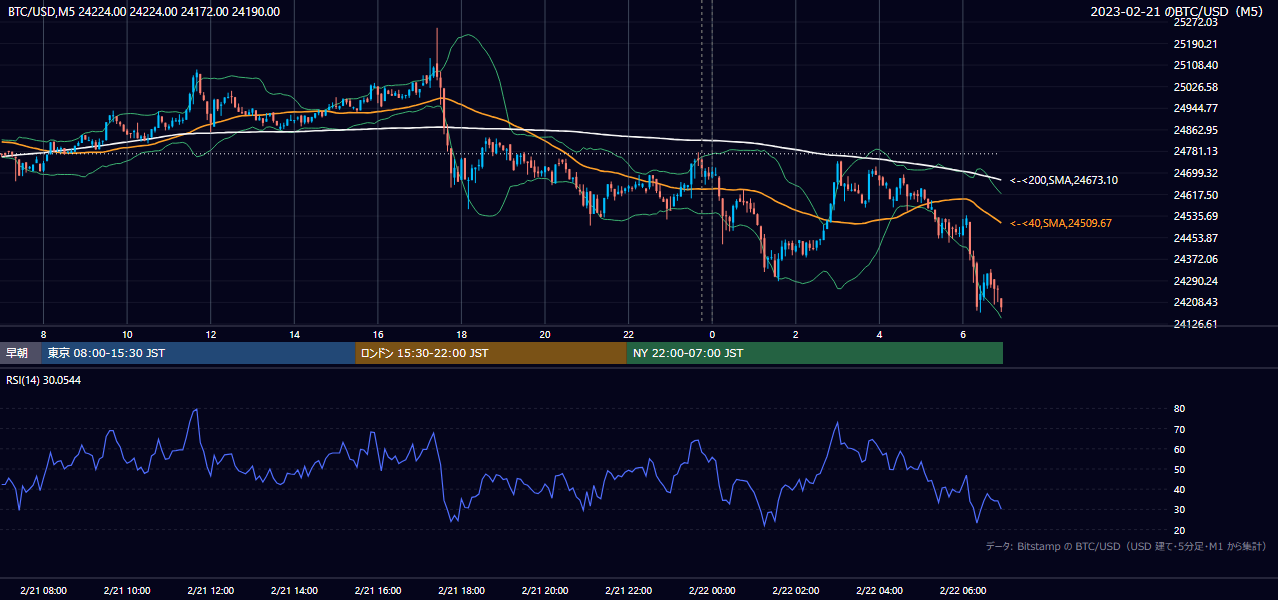1278x600 pixels.
Task: Click the RSI level 60 axis label
Action: (x=1179, y=449)
